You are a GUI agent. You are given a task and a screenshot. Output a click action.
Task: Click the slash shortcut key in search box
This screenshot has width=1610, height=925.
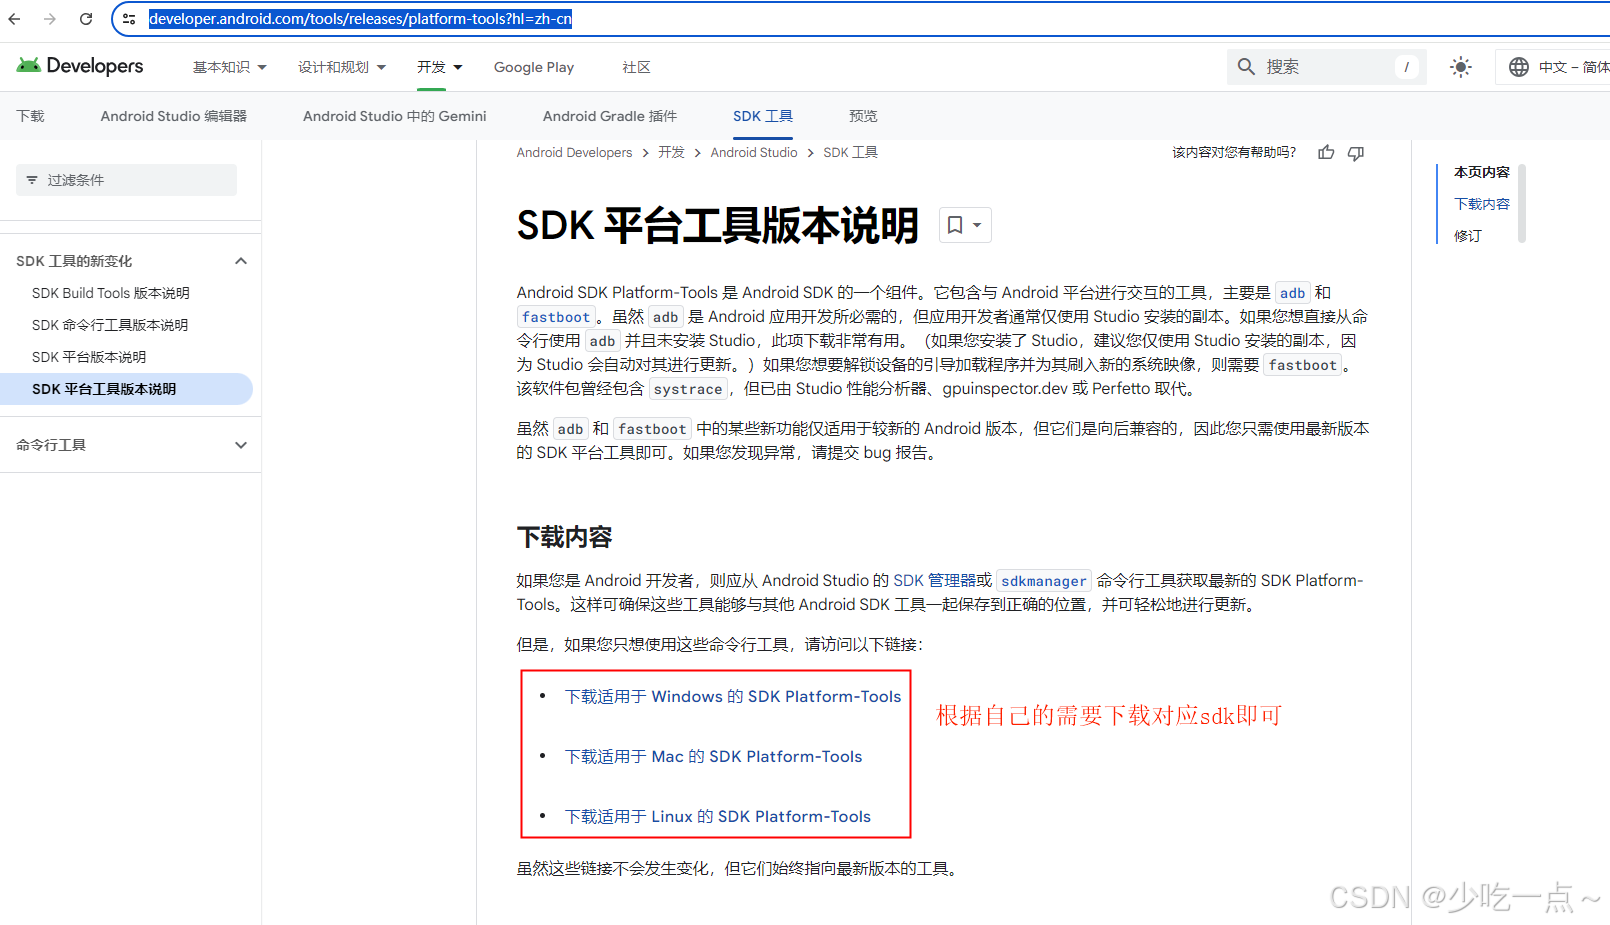pyautogui.click(x=1406, y=67)
